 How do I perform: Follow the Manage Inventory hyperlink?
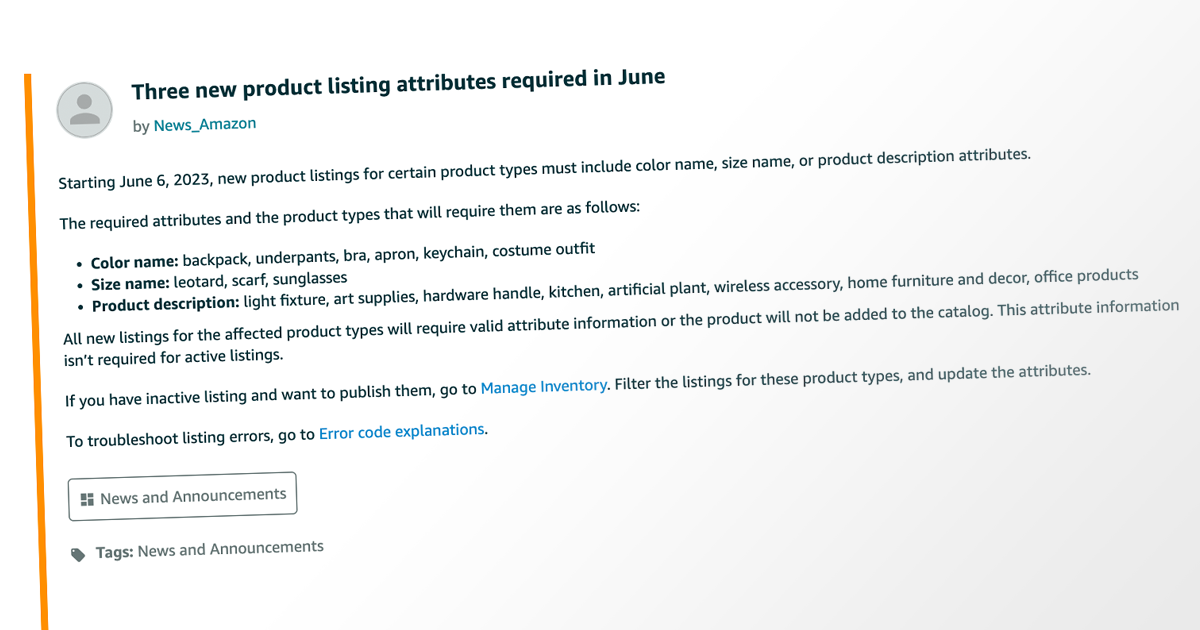click(543, 386)
